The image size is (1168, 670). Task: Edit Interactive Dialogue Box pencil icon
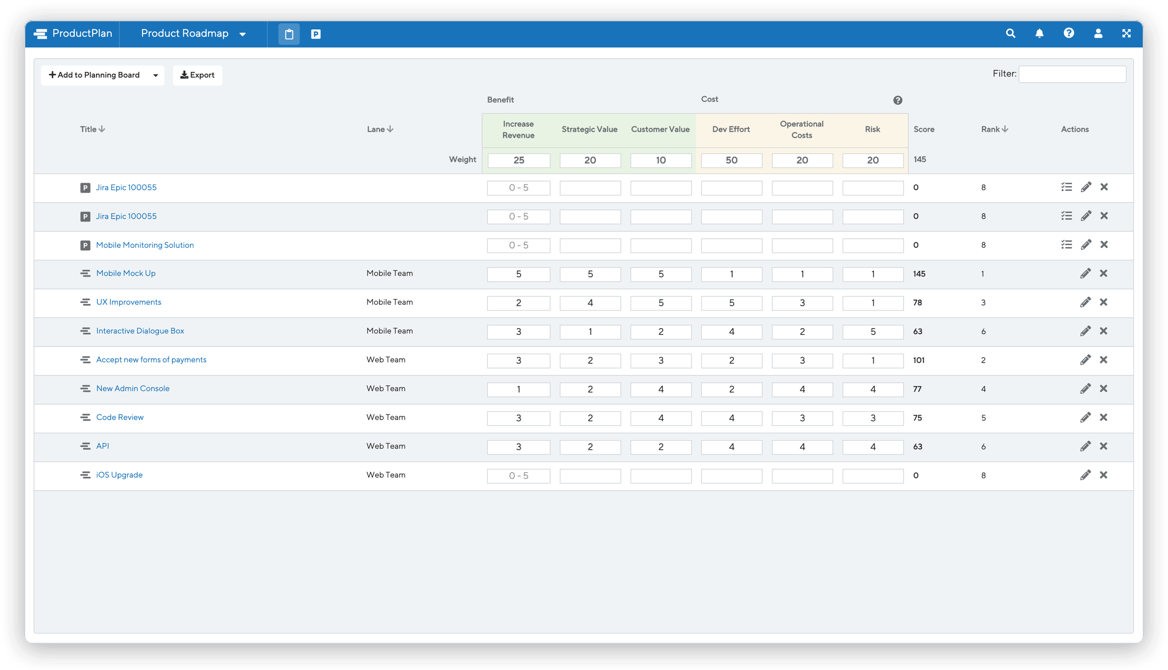coord(1085,331)
